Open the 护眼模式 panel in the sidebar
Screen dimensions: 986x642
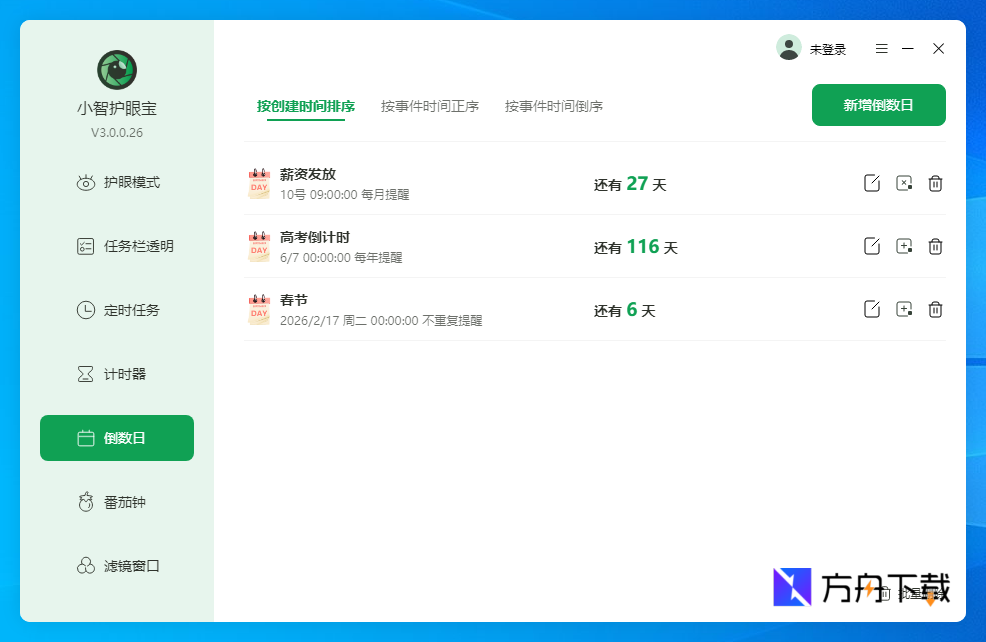click(x=116, y=182)
